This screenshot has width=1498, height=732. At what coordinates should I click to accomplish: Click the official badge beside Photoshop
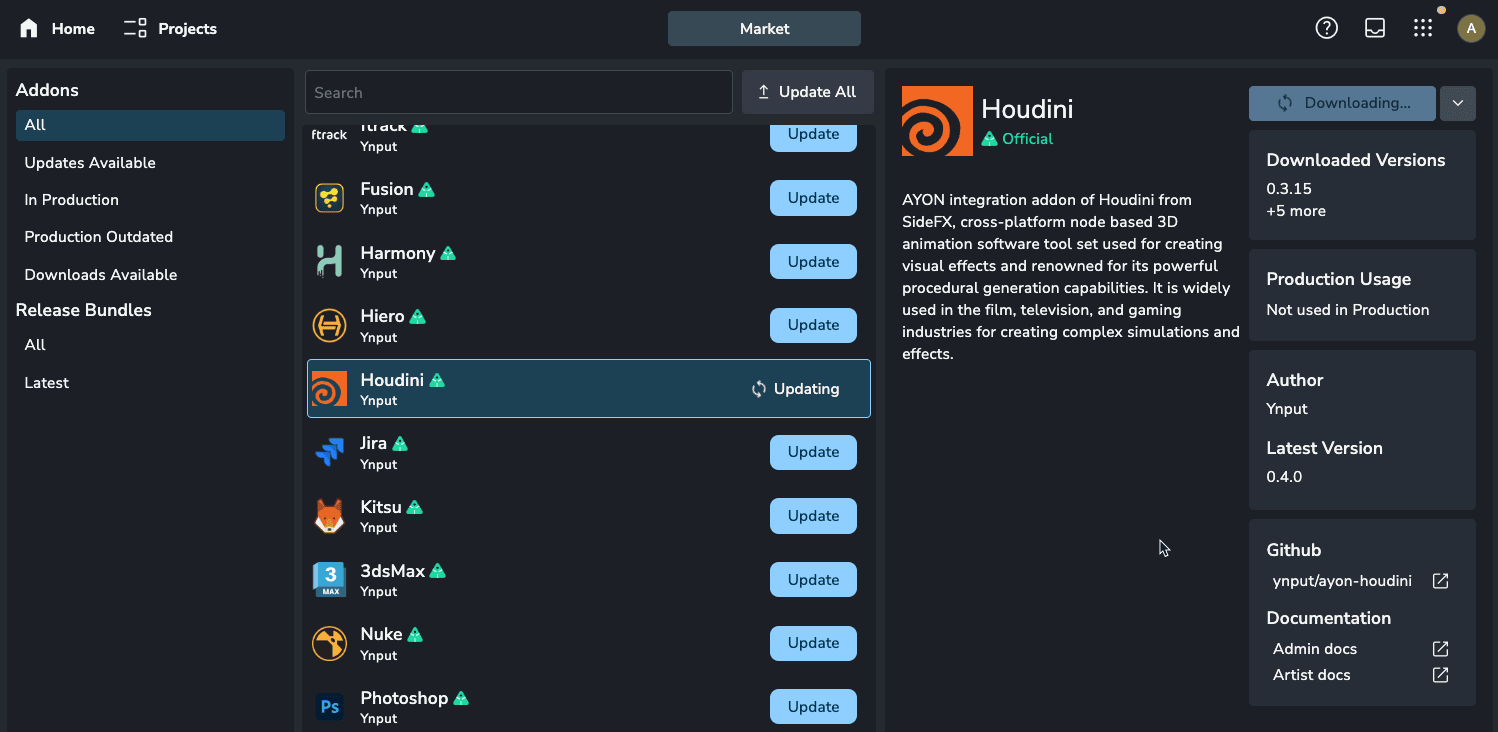(x=461, y=699)
